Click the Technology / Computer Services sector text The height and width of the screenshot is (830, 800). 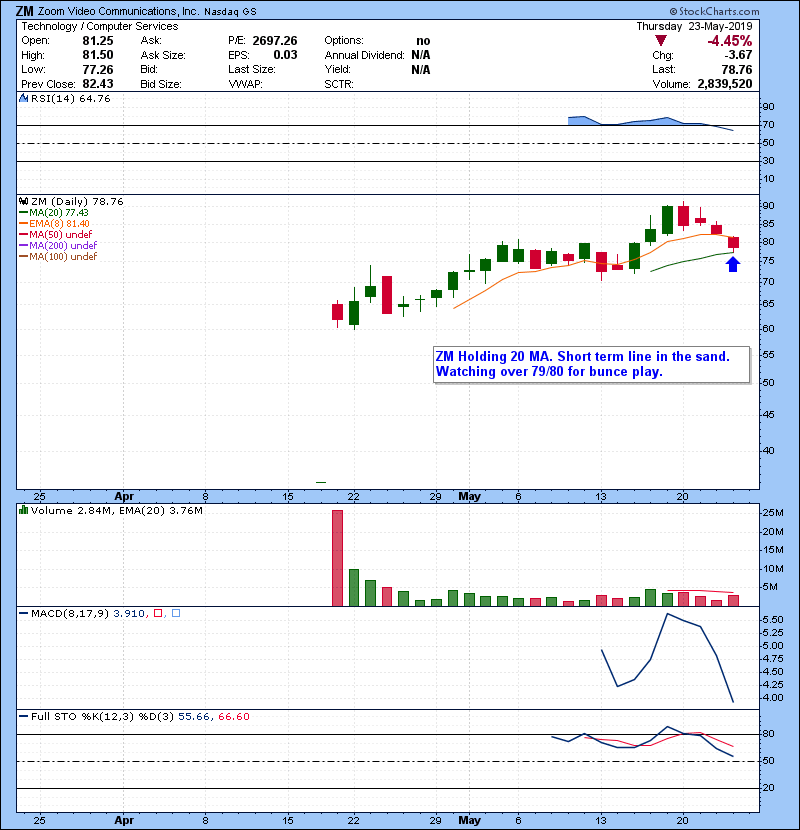click(x=100, y=26)
